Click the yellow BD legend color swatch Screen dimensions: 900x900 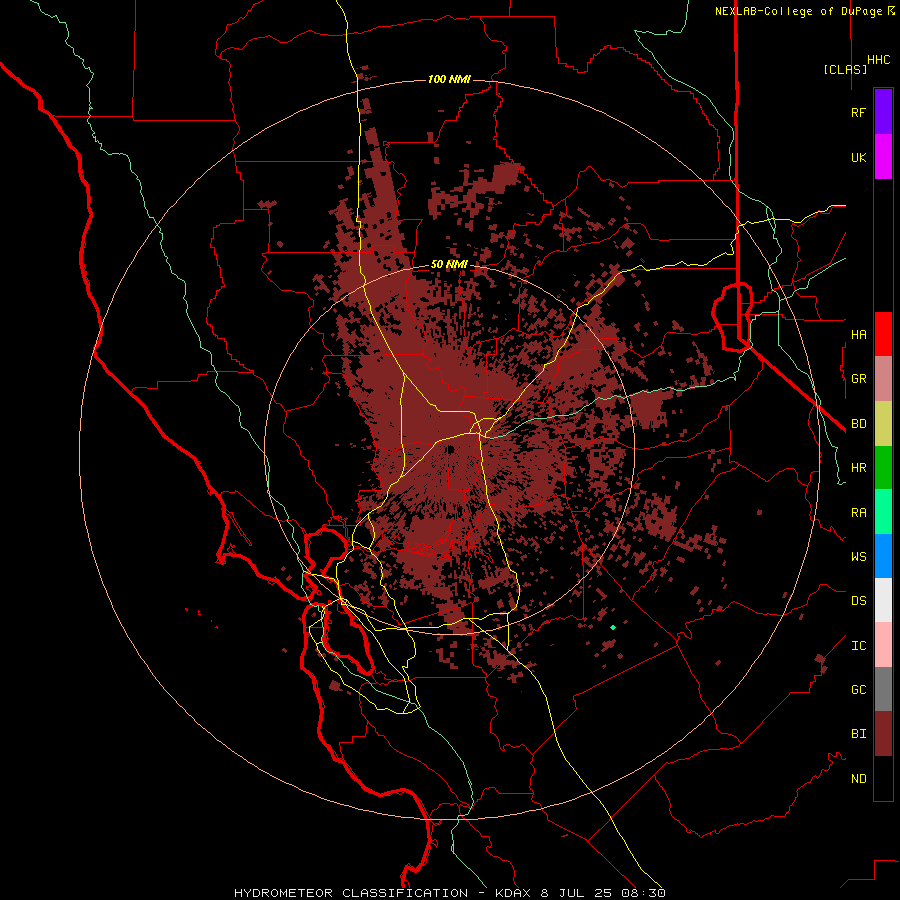point(883,423)
